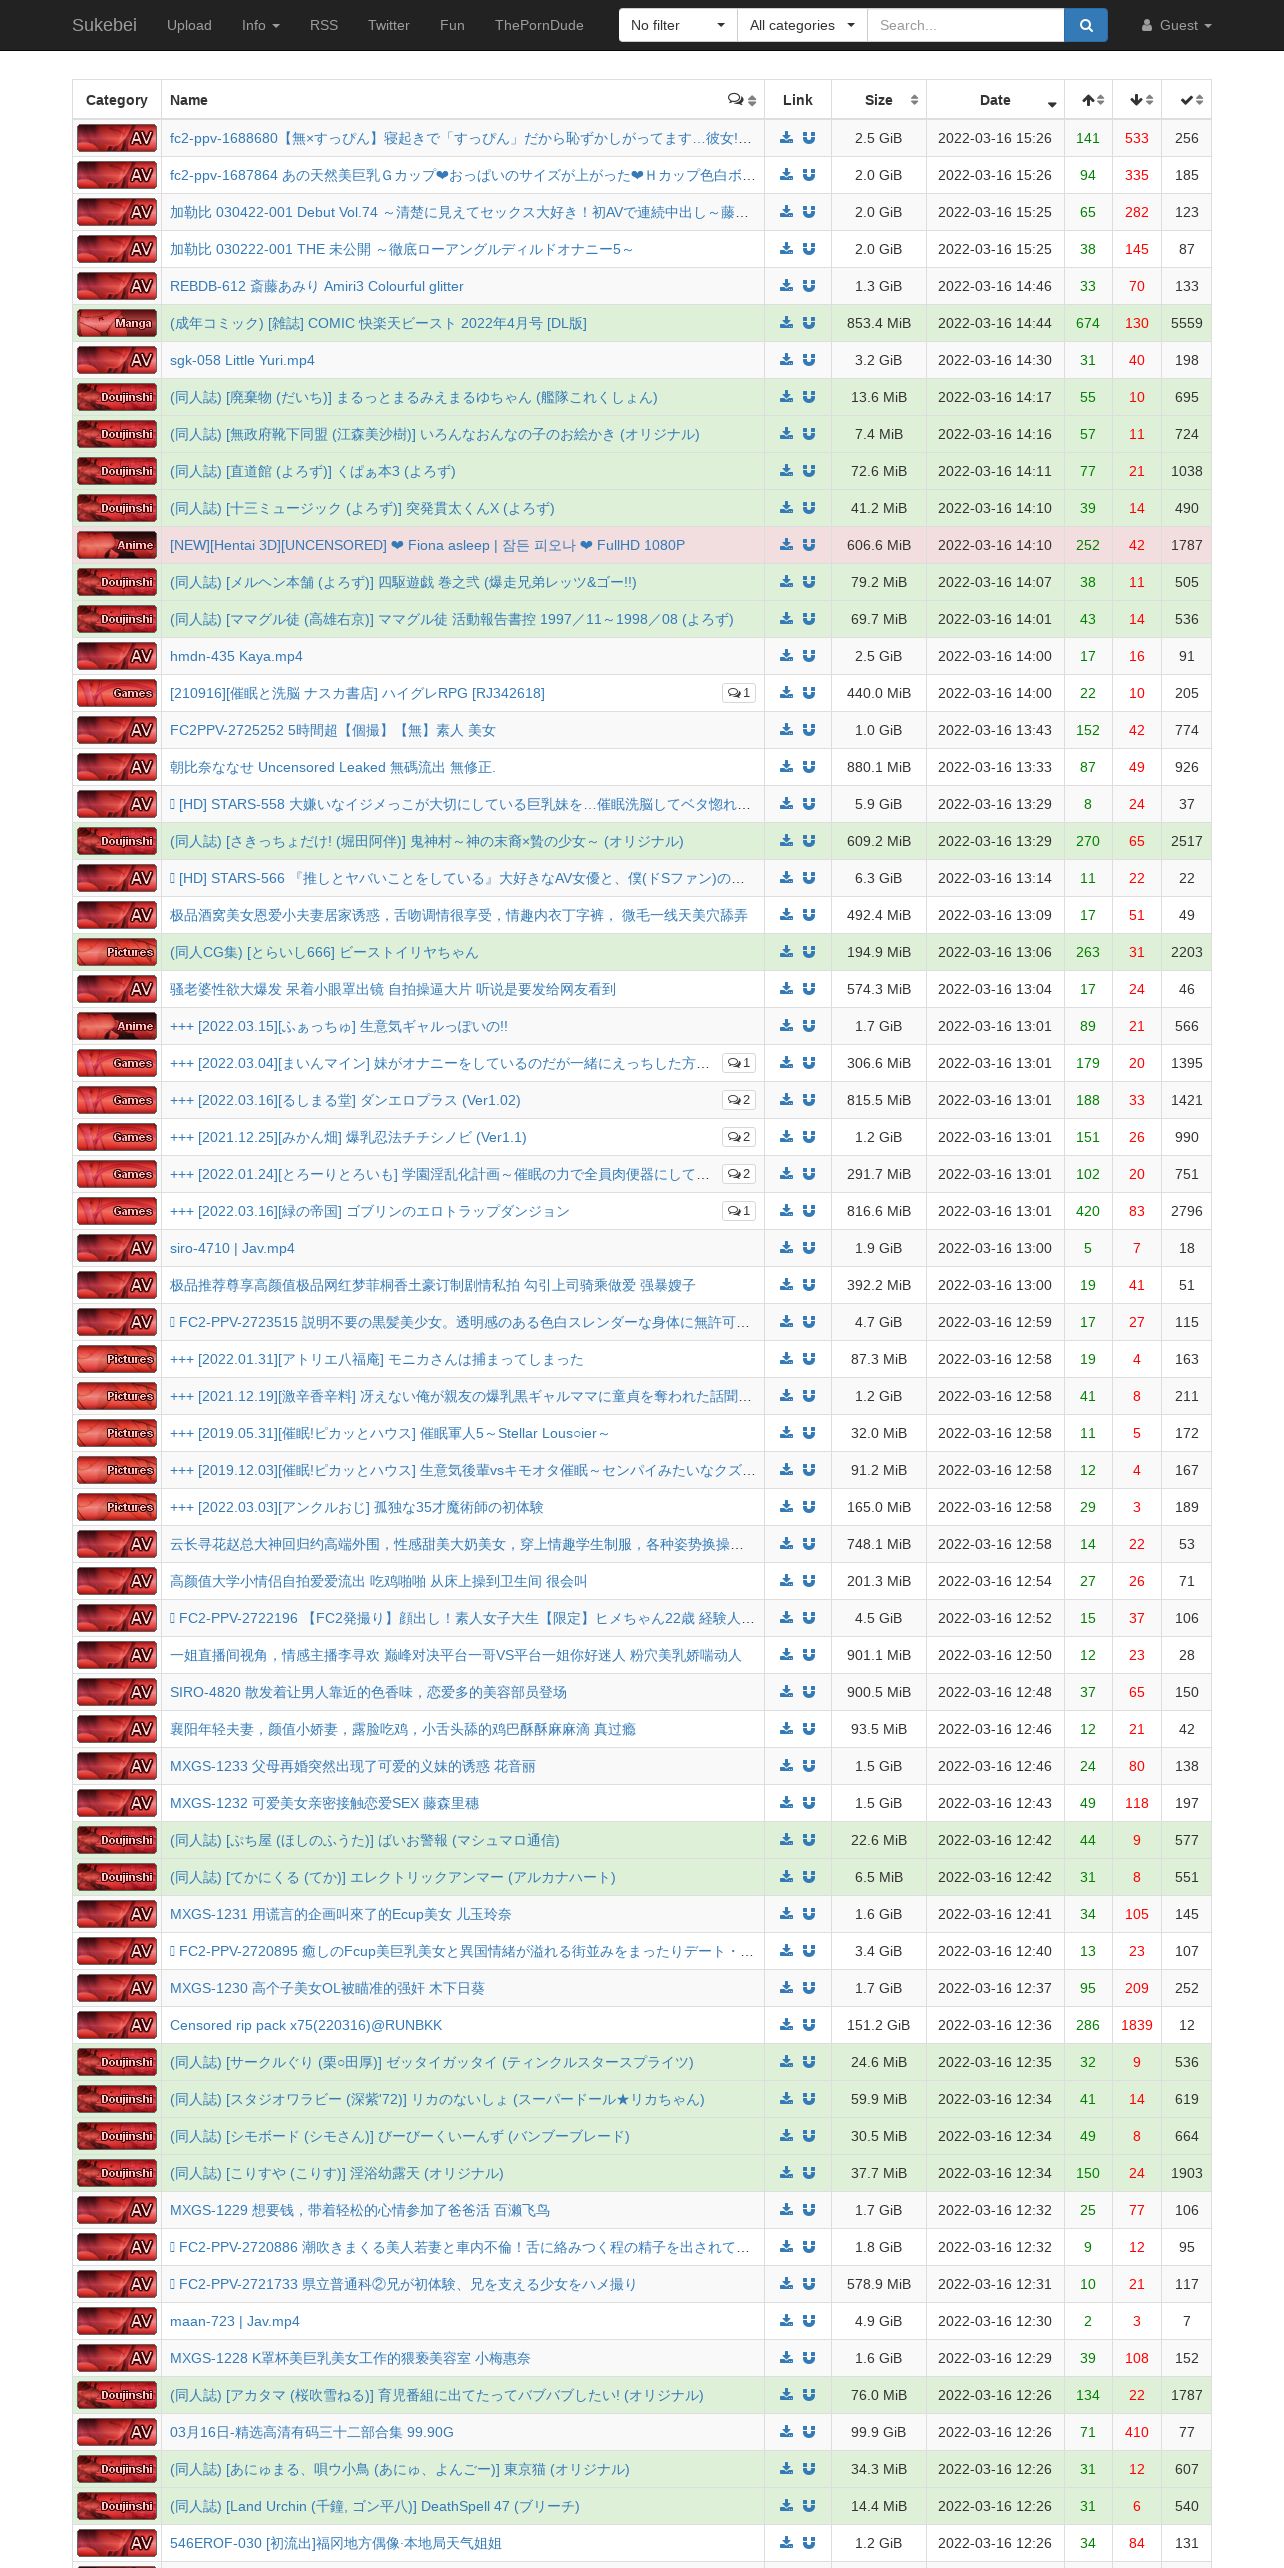Open comments badge on the 440.0 MiB games row
This screenshot has height=2568, width=1284.
point(739,693)
